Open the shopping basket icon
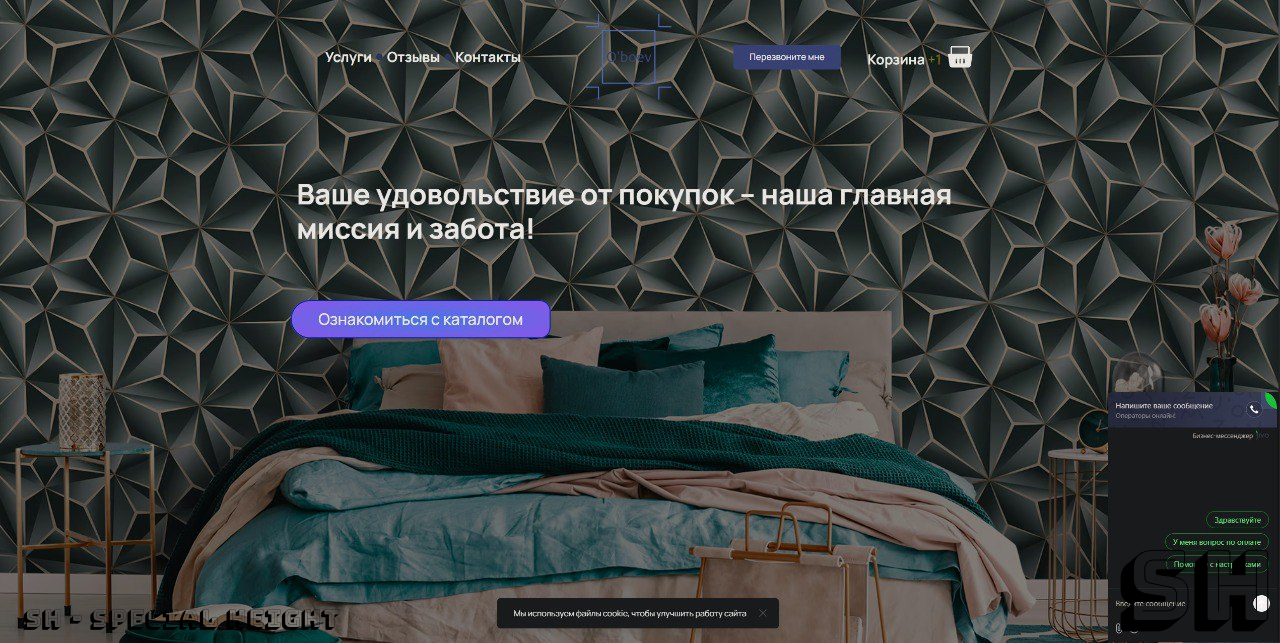Viewport: 1280px width, 643px height. (x=960, y=57)
